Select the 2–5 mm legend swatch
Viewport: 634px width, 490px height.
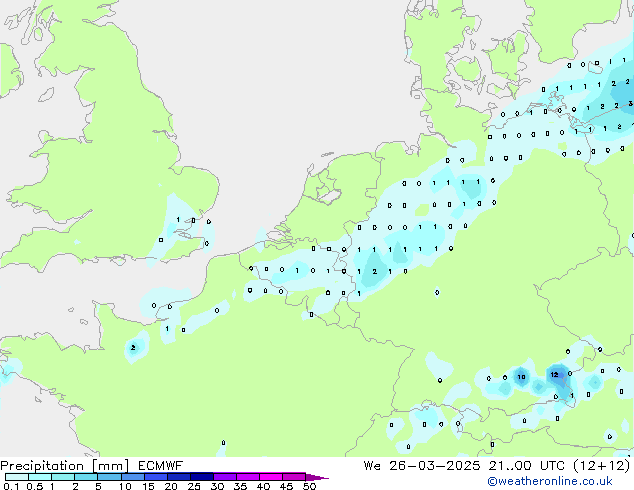pos(86,477)
